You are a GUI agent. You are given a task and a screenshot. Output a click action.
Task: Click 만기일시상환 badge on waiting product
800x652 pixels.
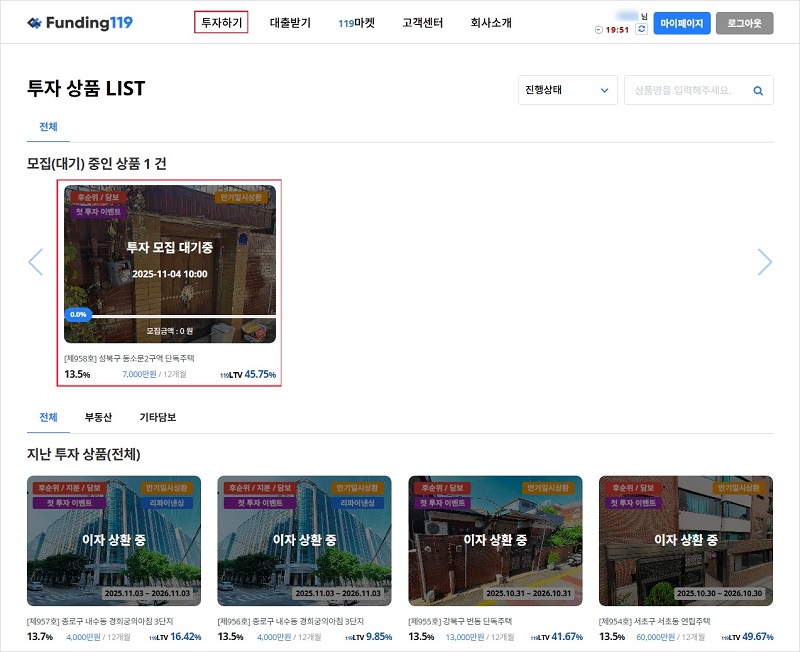coord(241,197)
